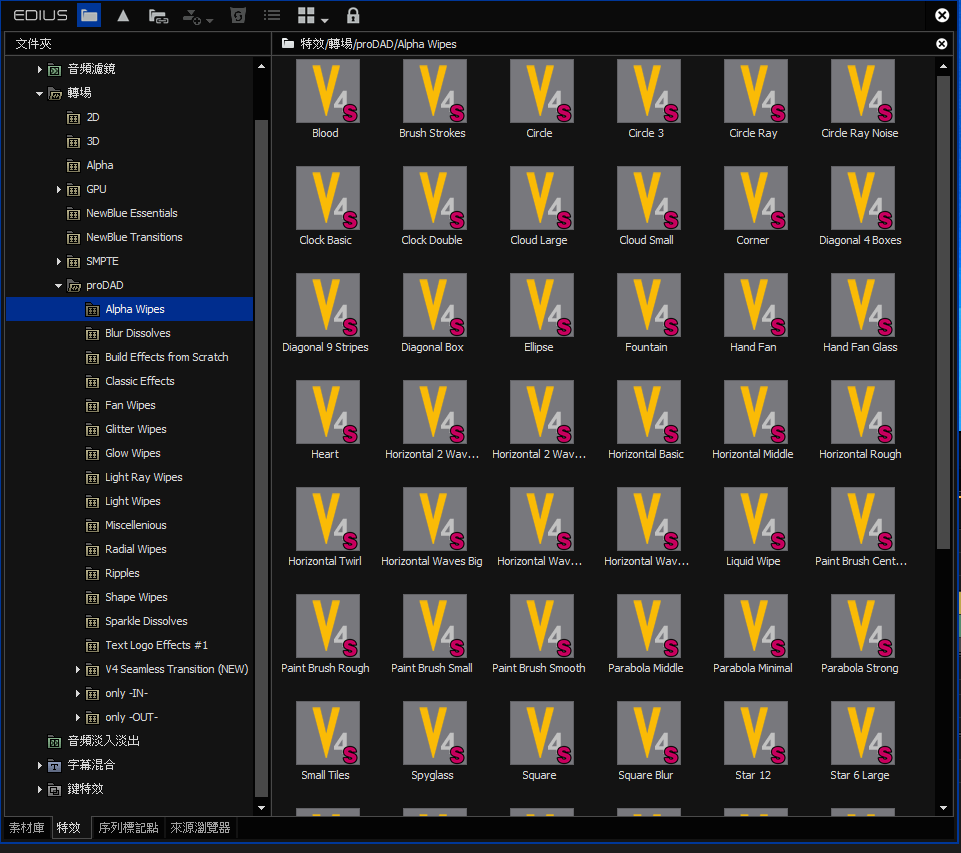Expand the SMPTE folder

pyautogui.click(x=58, y=262)
